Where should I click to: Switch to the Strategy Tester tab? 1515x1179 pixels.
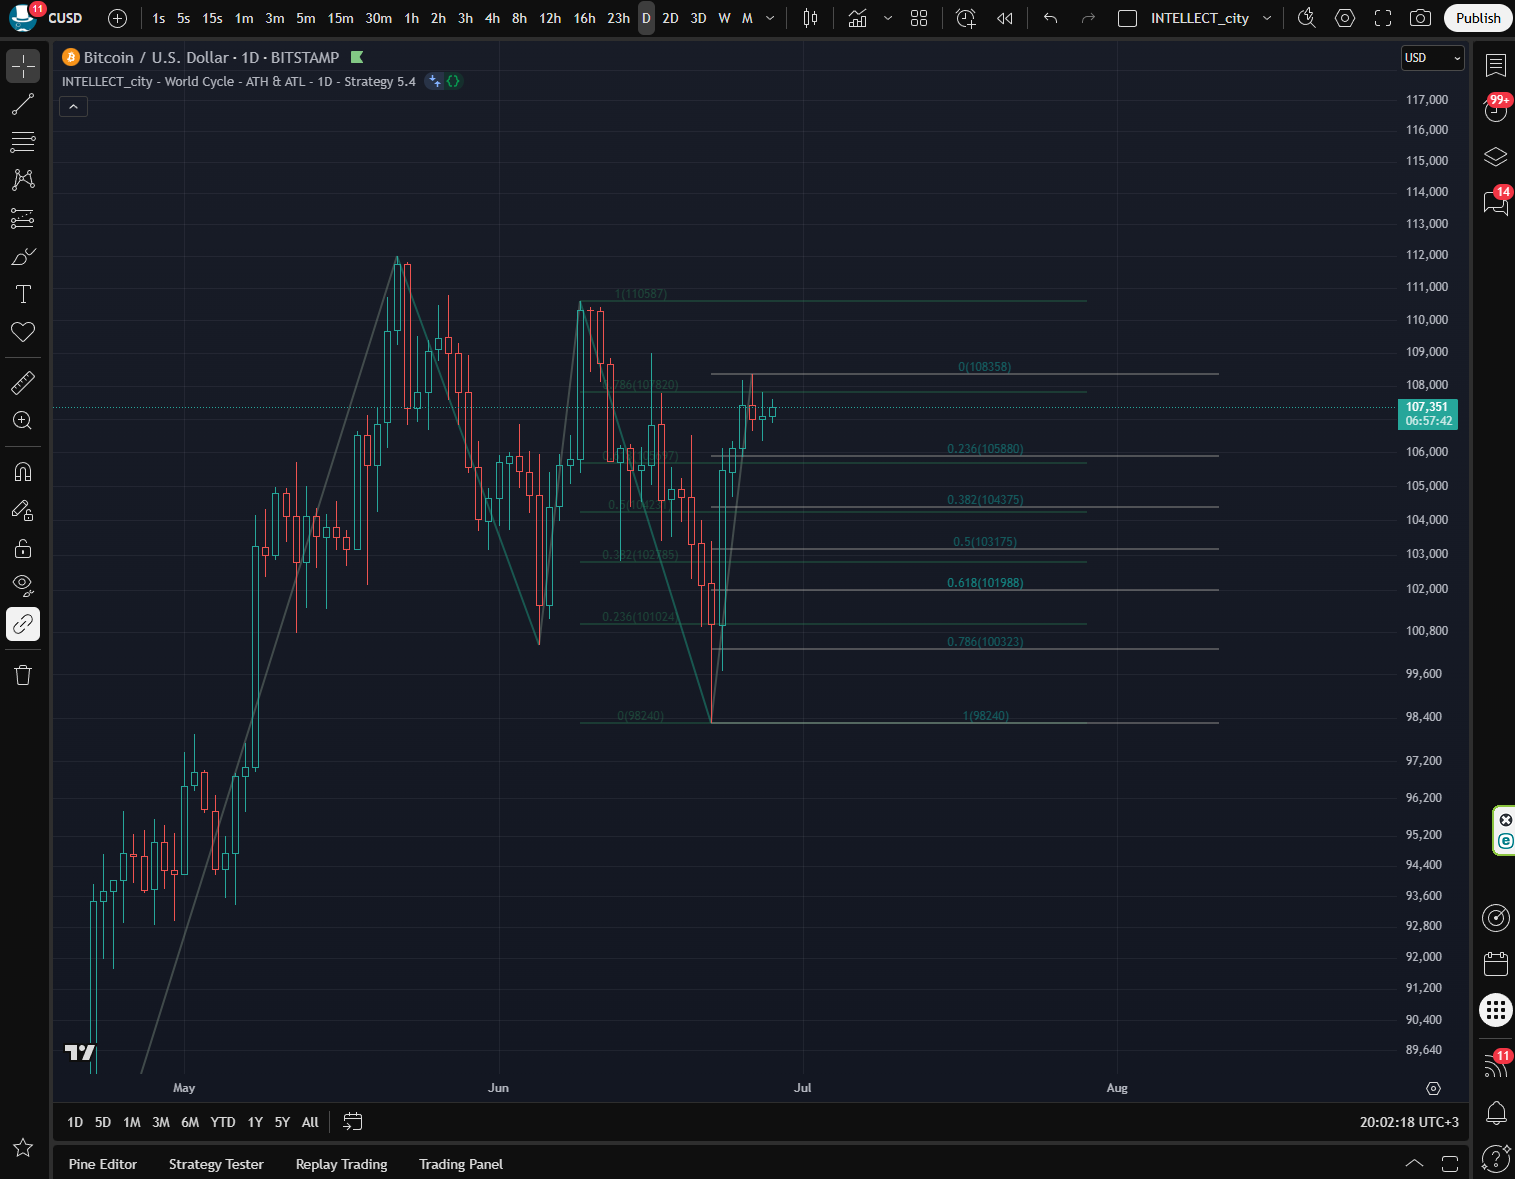pos(216,1164)
